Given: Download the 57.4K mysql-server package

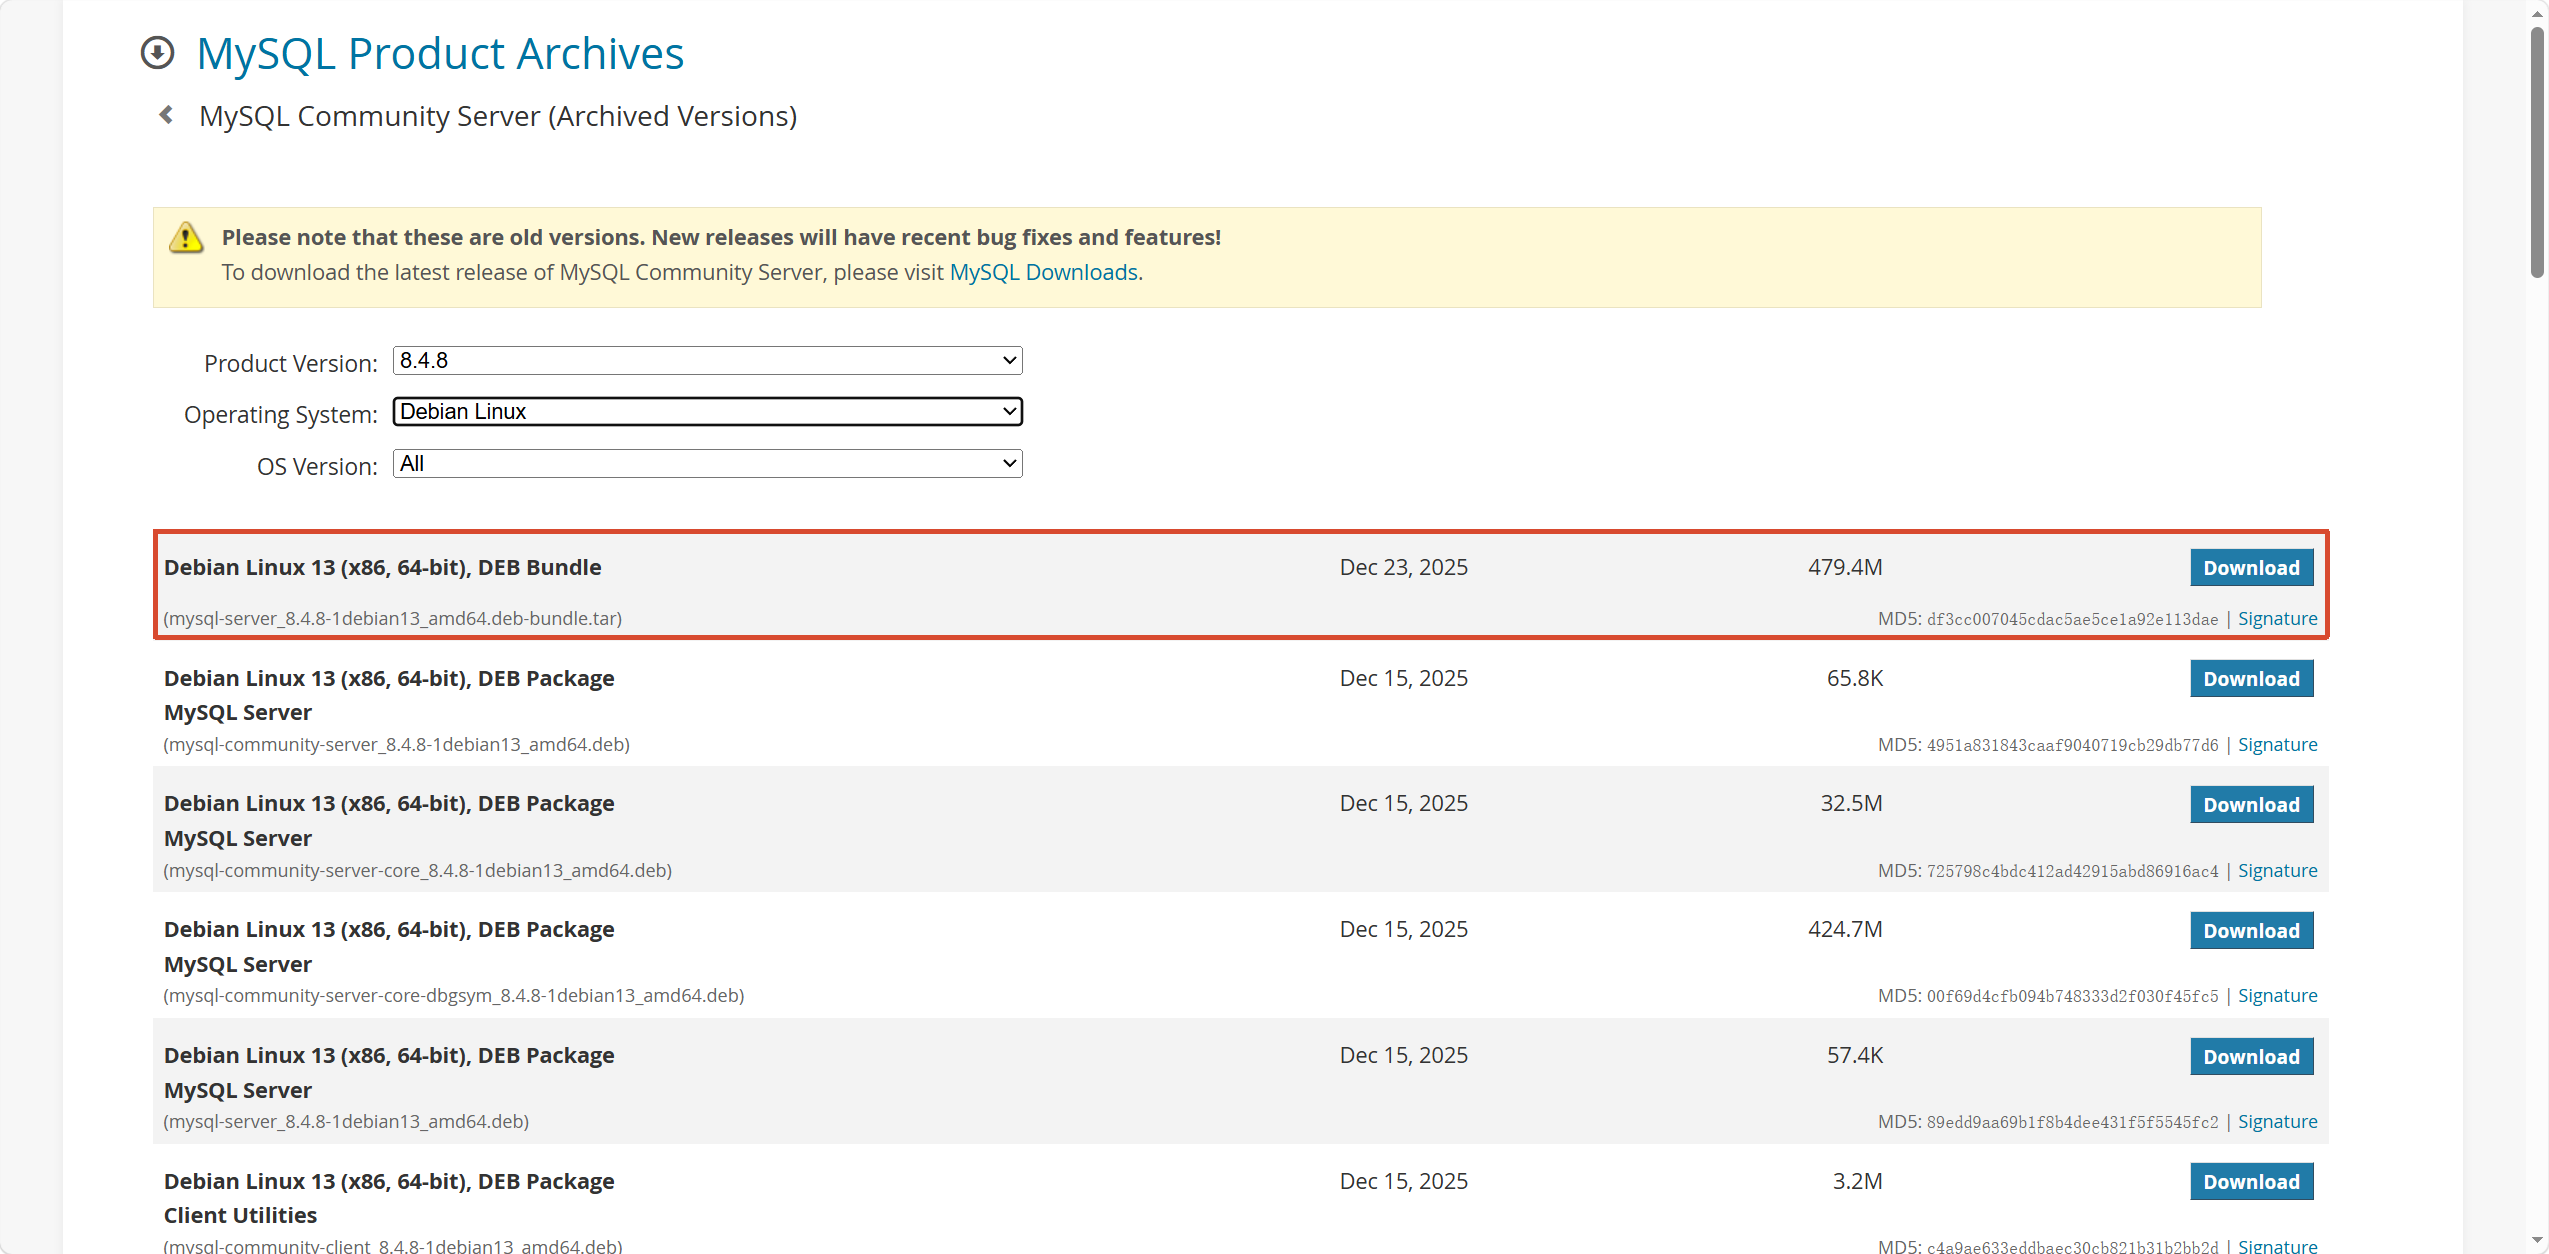Looking at the screenshot, I should tap(2250, 1056).
